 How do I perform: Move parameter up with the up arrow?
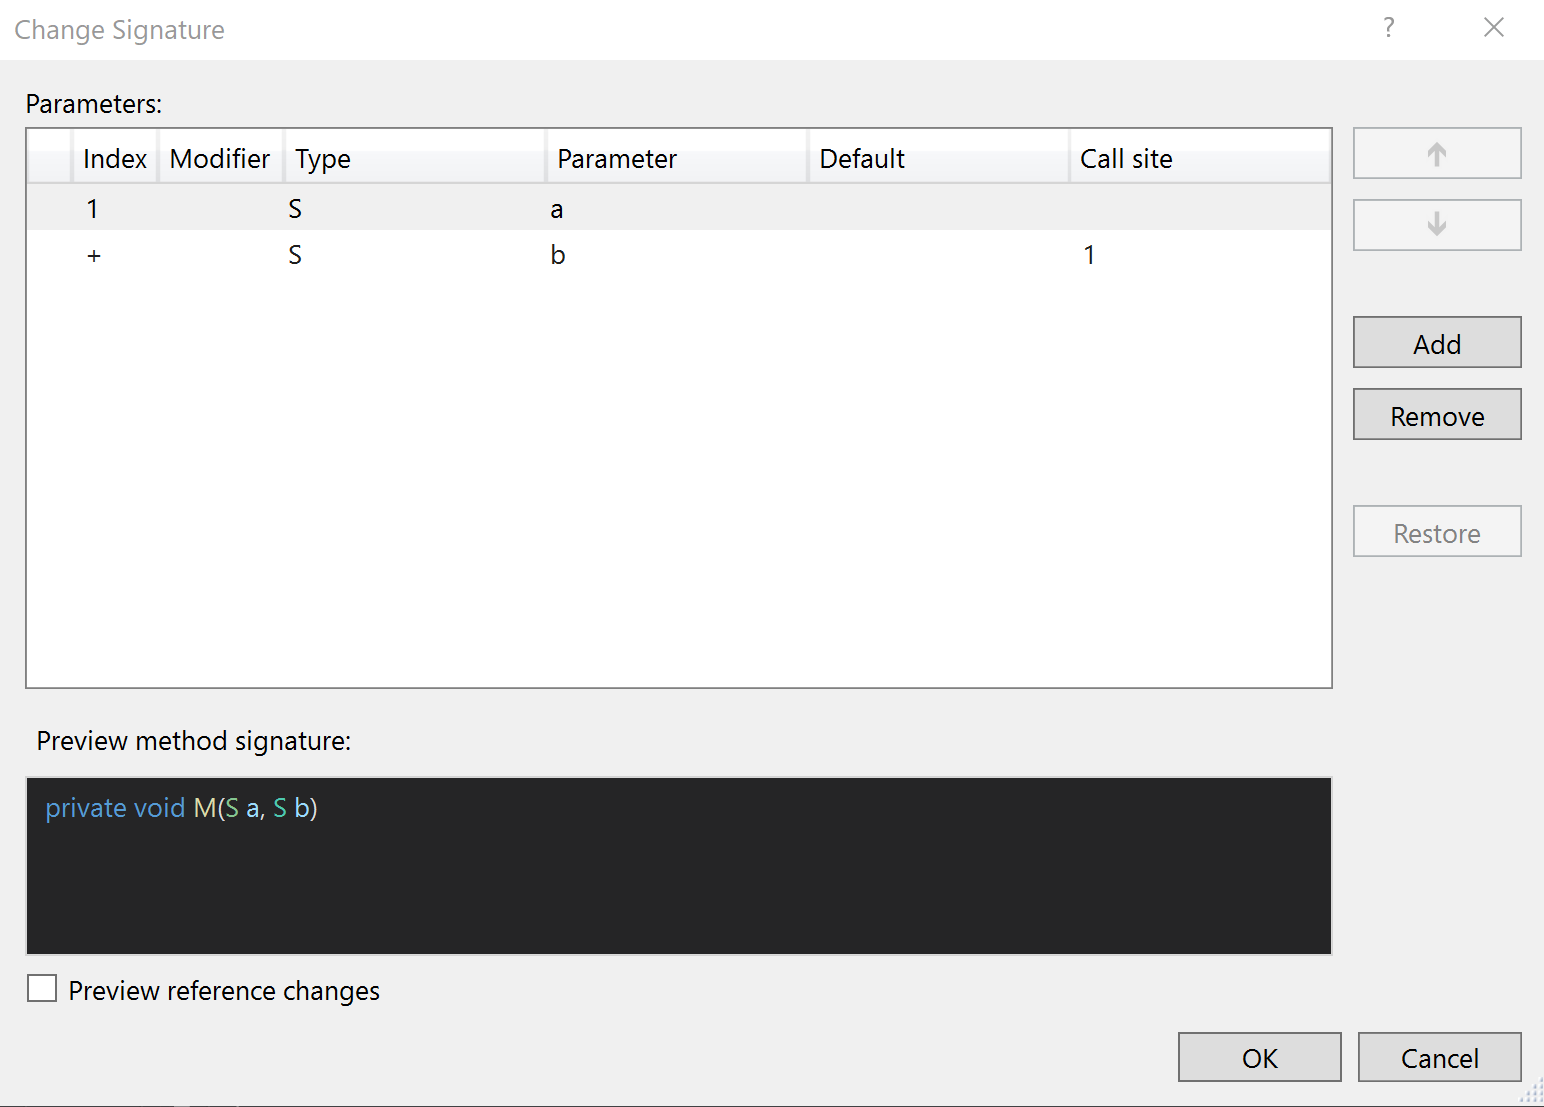(x=1436, y=153)
